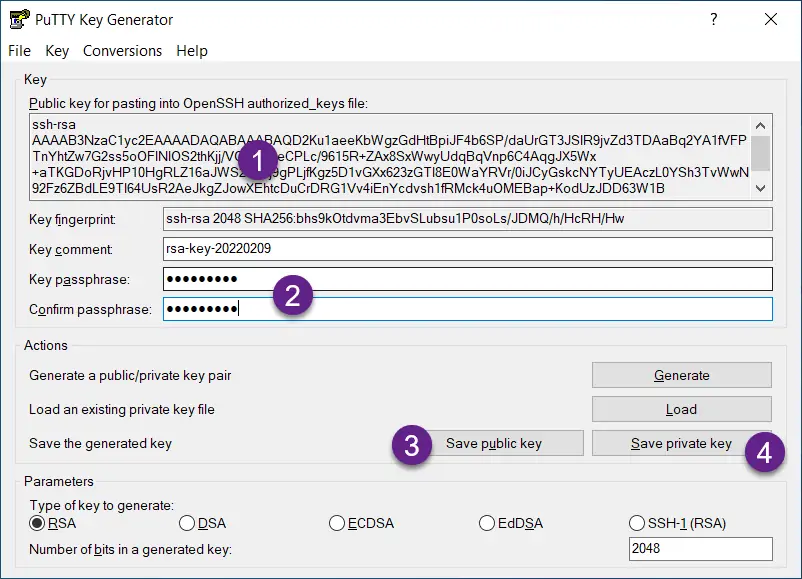This screenshot has height=579, width=802.
Task: Focus the Key comment field
Action: pyautogui.click(x=467, y=249)
